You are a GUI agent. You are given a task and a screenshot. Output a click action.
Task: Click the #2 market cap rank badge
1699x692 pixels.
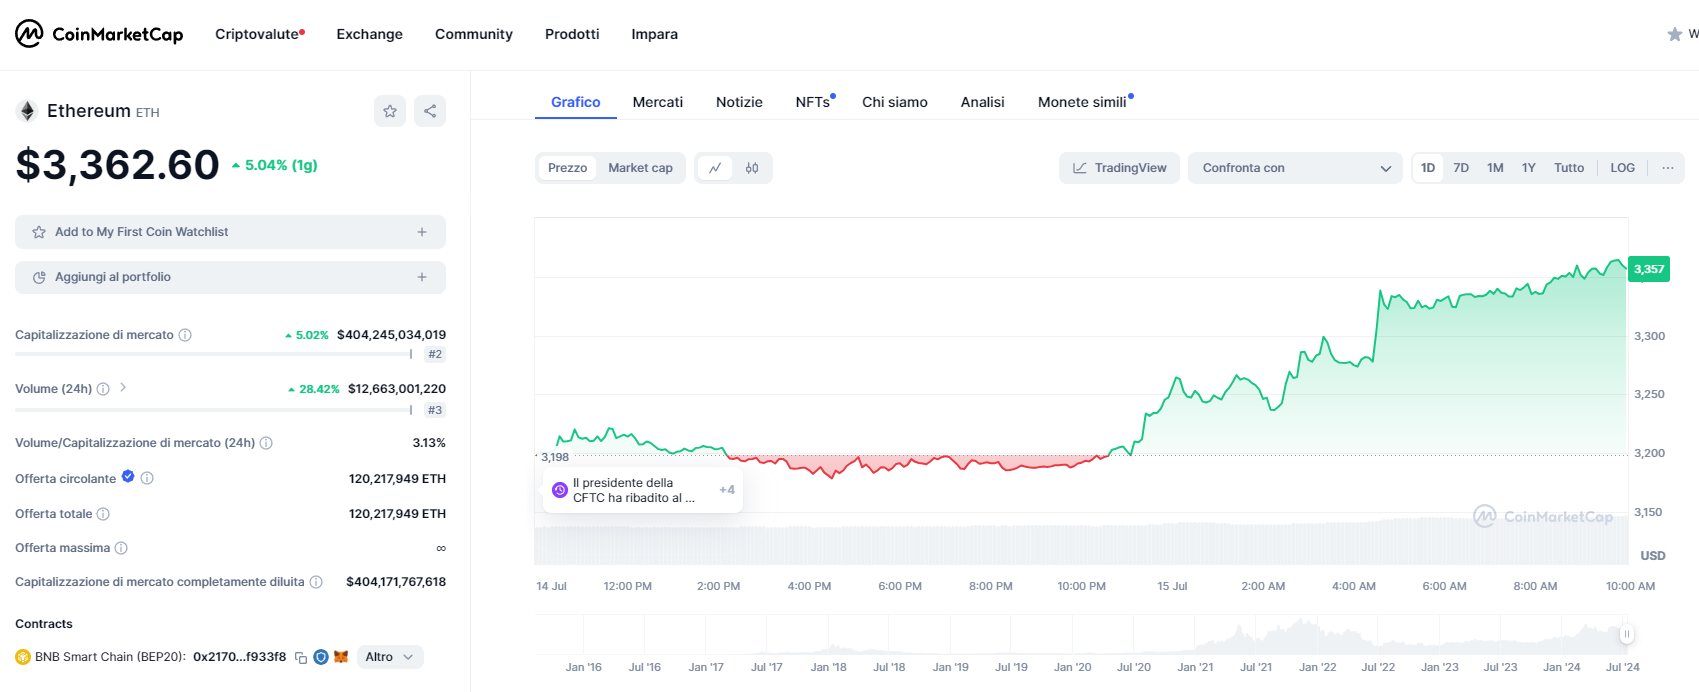tap(435, 354)
